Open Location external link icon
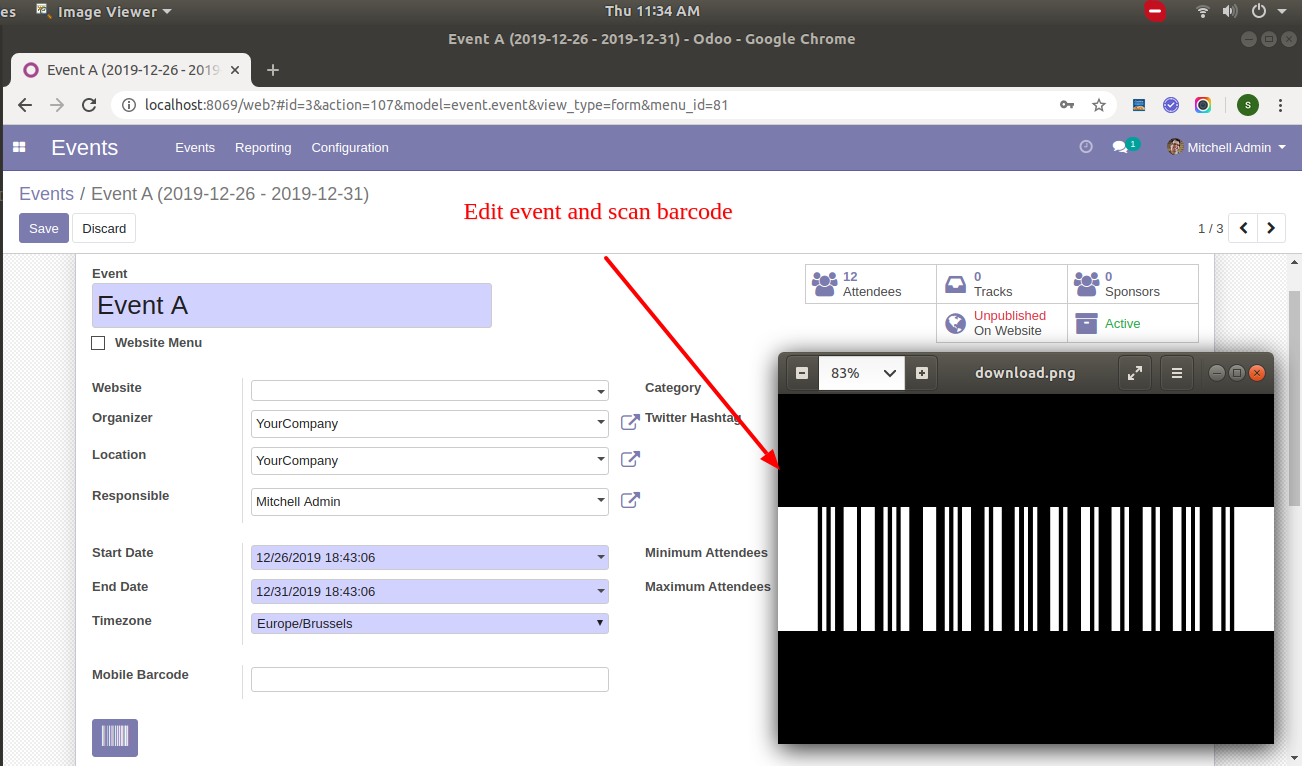Viewport: 1302px width, 766px height. pos(630,459)
